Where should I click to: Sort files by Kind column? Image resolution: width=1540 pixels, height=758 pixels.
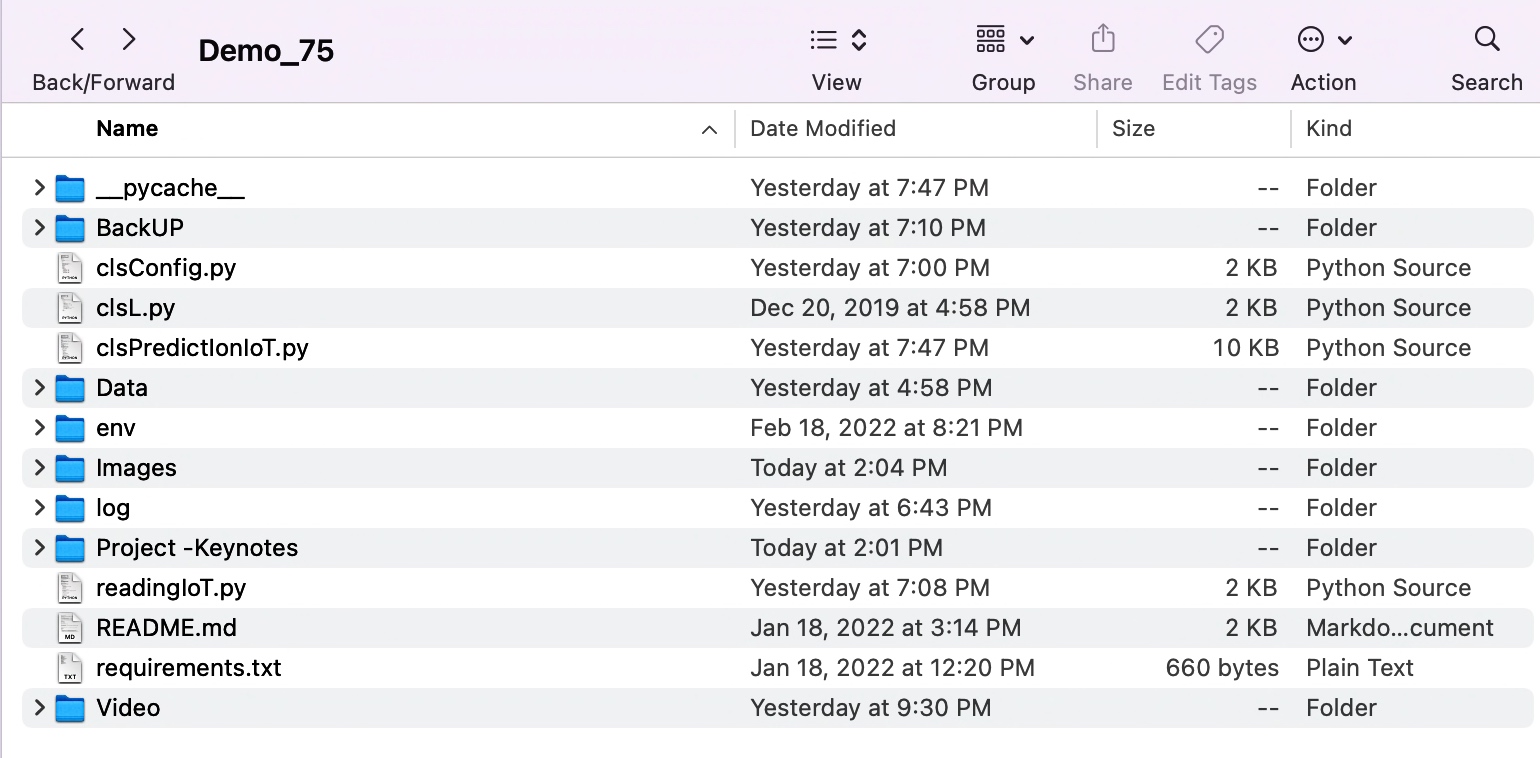1328,129
